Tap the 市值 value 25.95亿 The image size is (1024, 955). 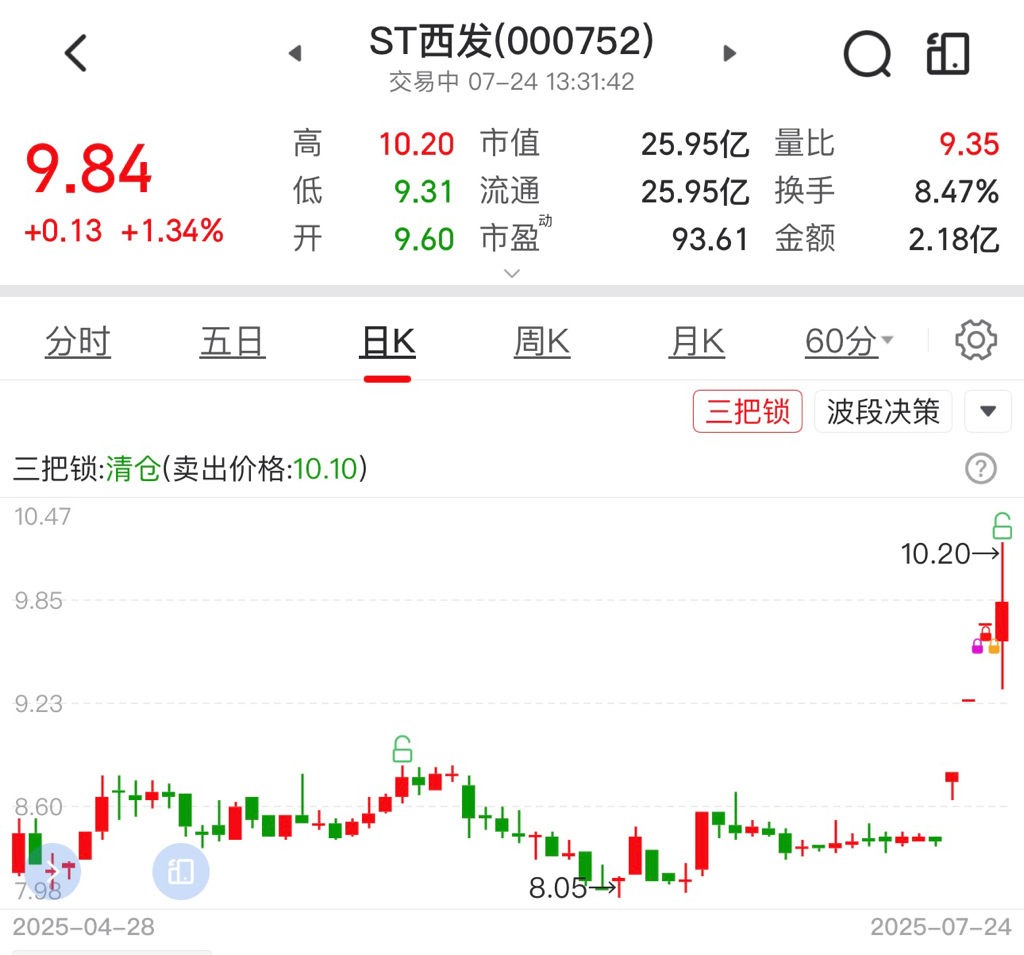click(695, 144)
